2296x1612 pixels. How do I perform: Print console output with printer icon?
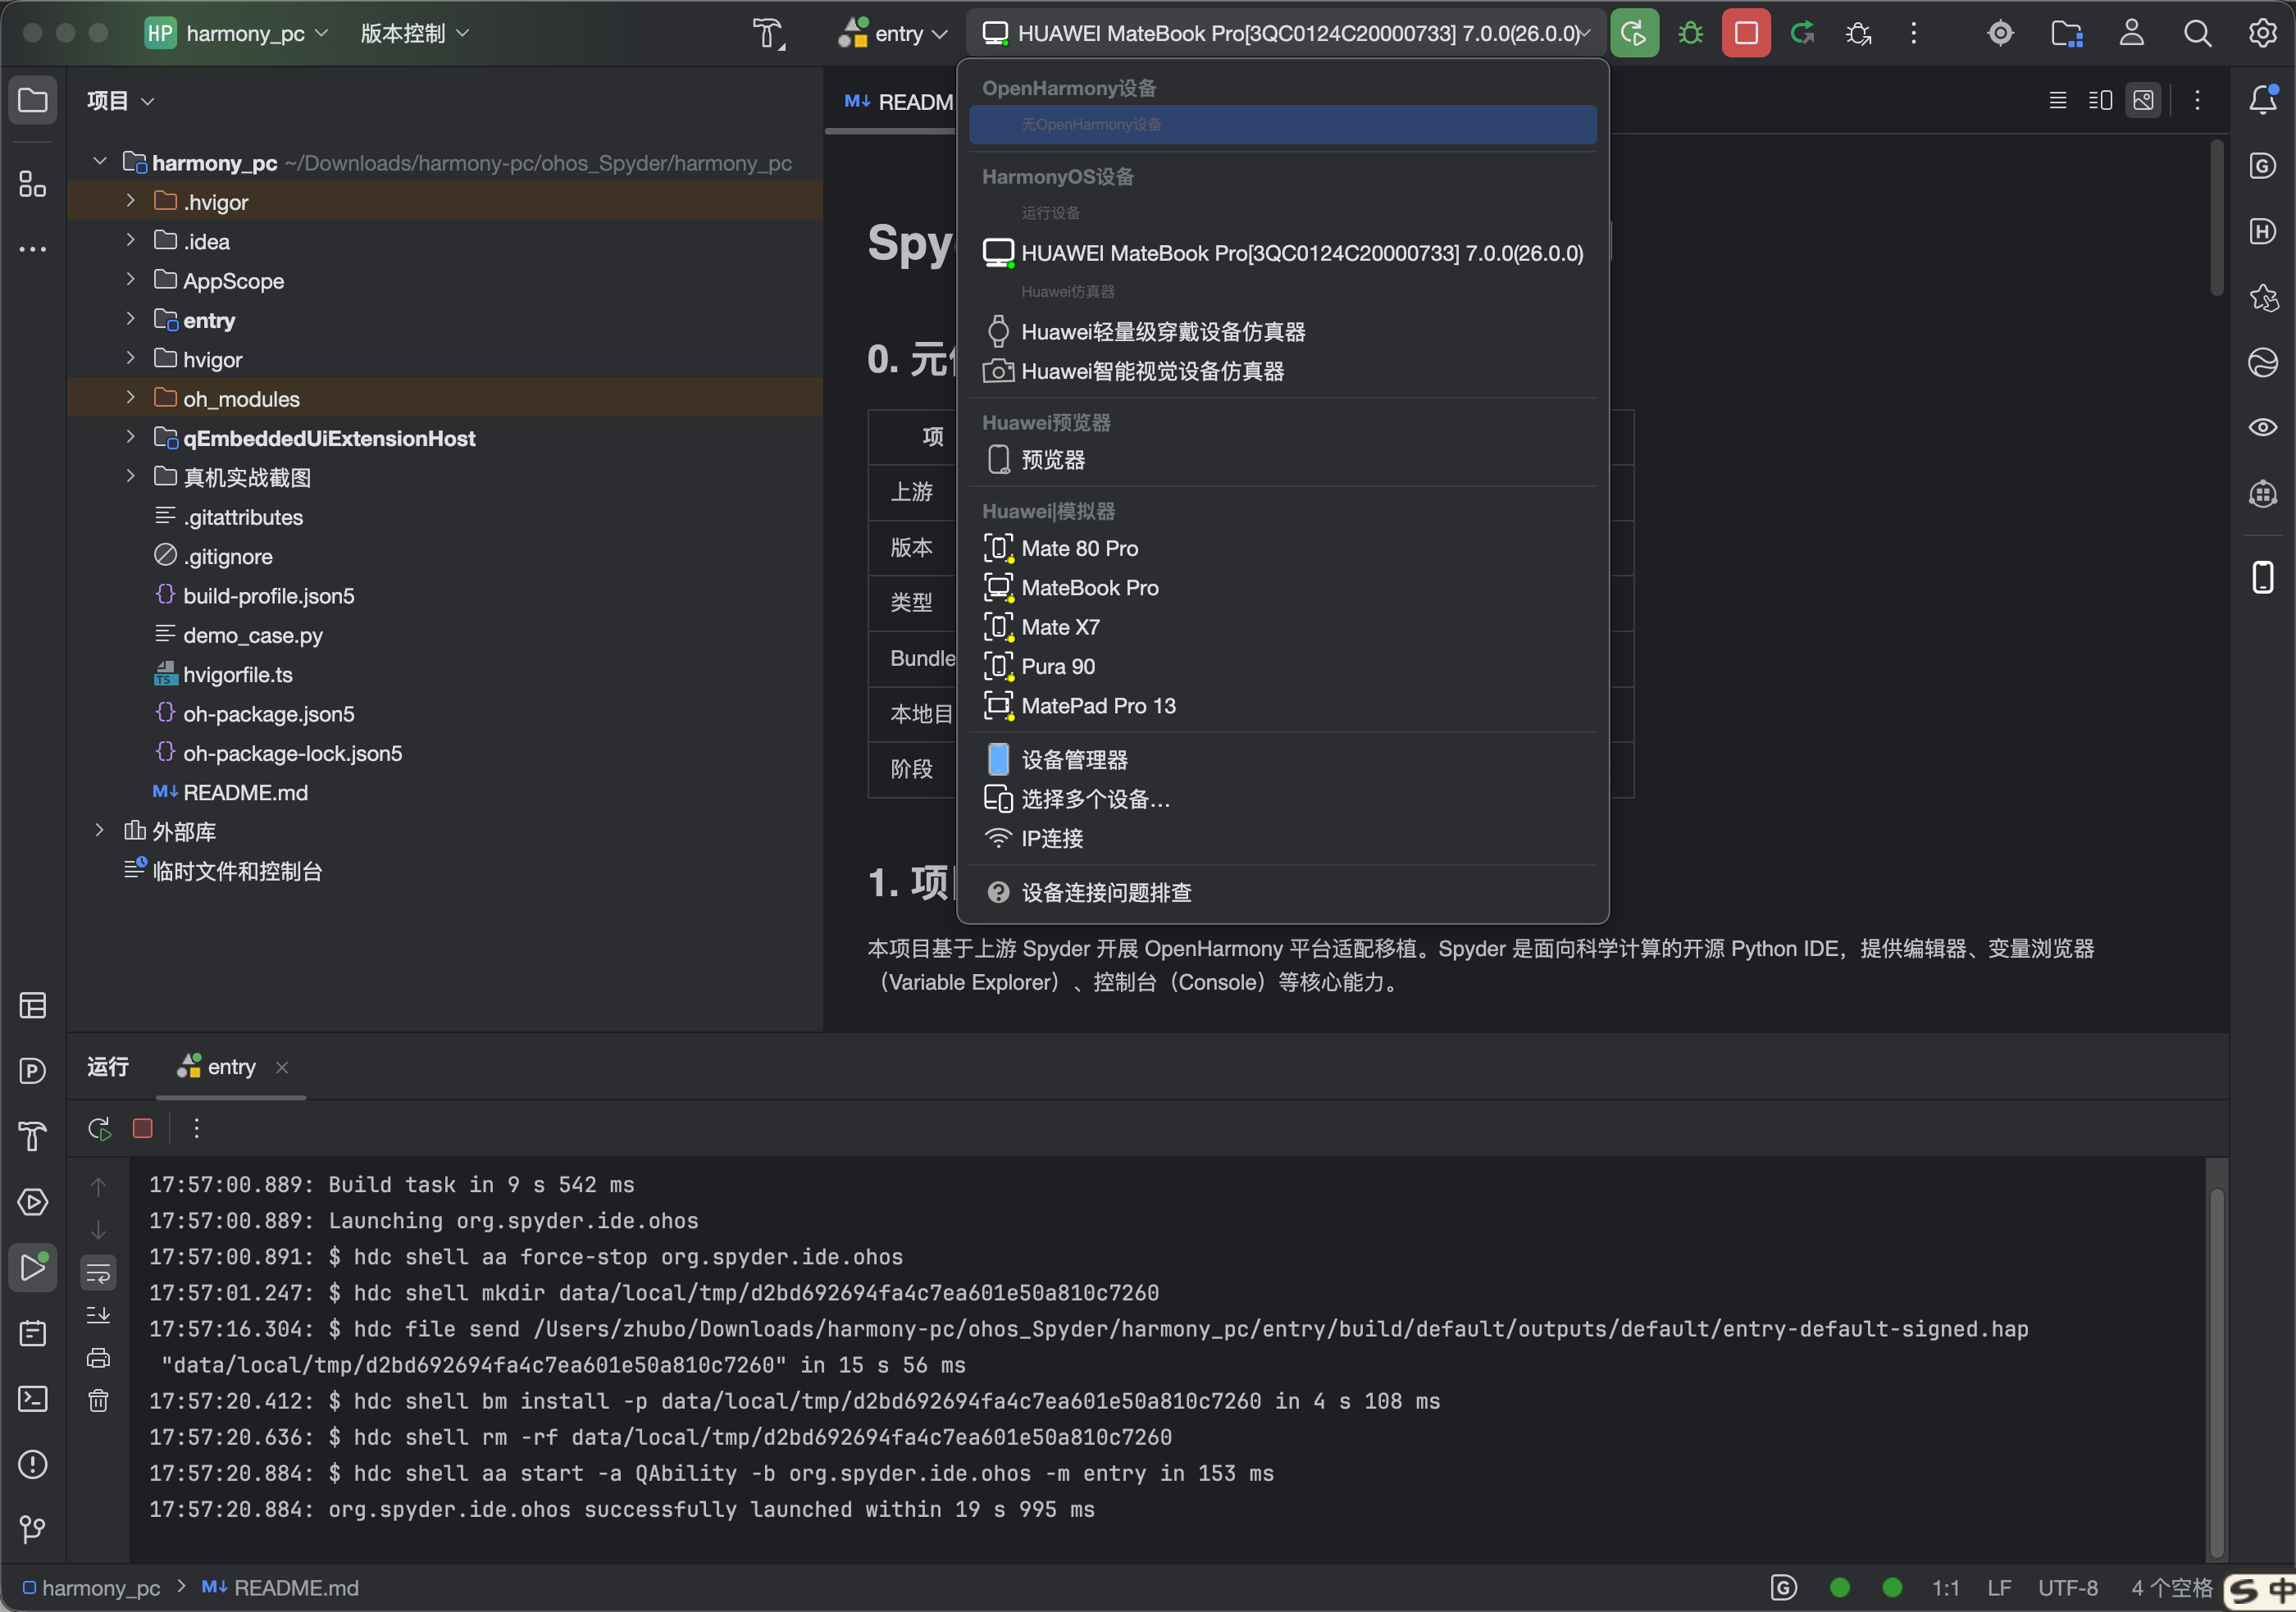tap(98, 1358)
